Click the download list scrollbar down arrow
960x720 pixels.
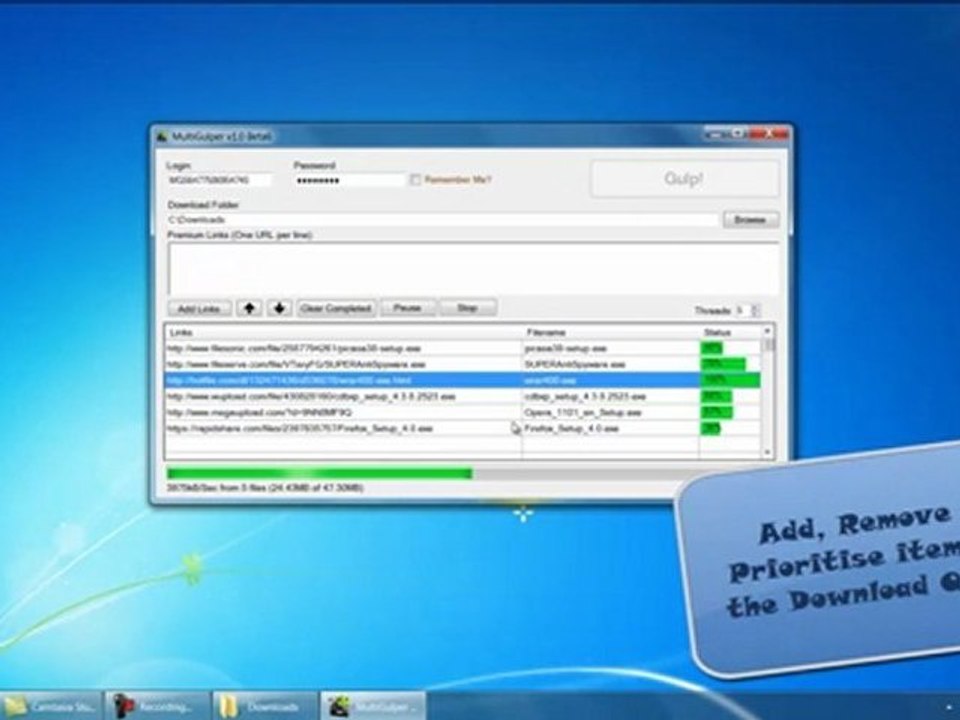pos(768,452)
